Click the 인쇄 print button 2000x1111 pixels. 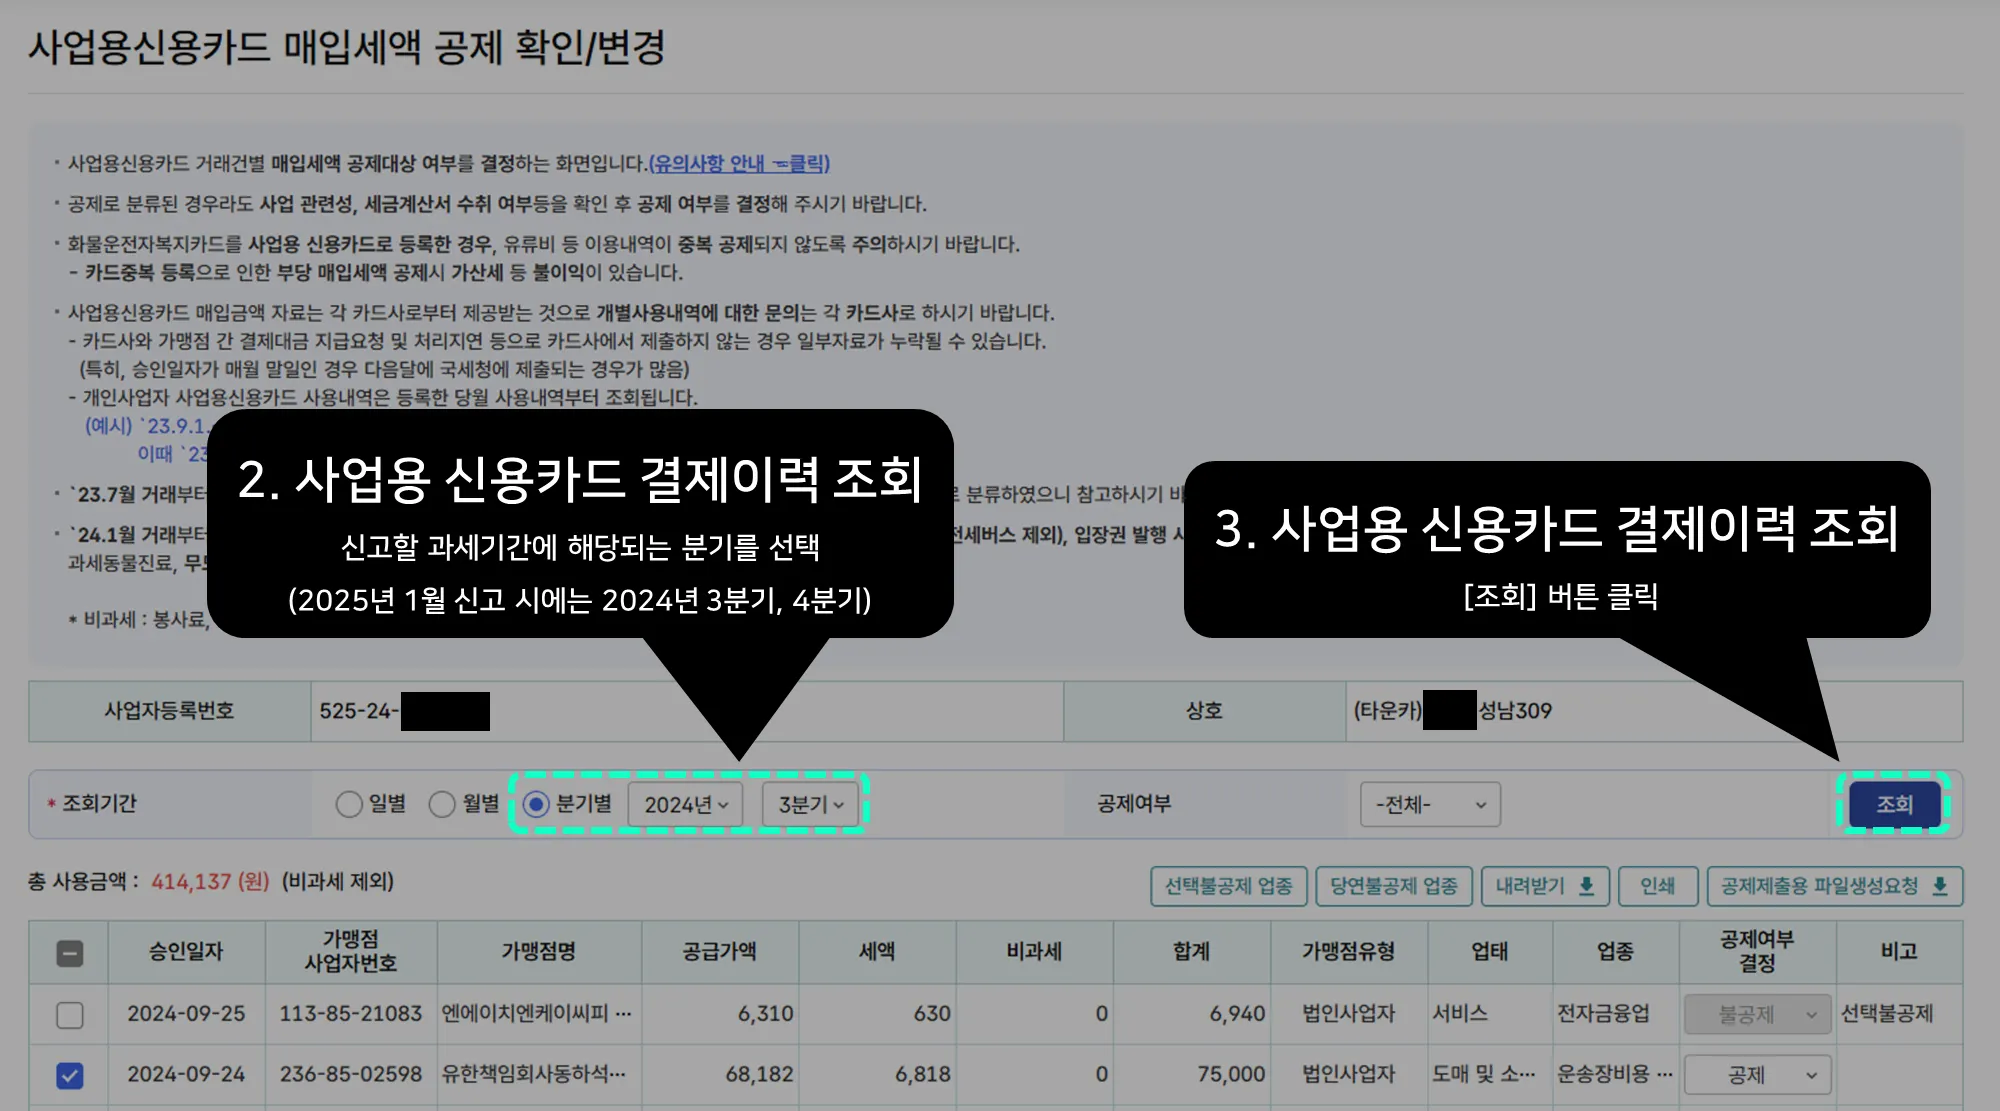coord(1657,886)
